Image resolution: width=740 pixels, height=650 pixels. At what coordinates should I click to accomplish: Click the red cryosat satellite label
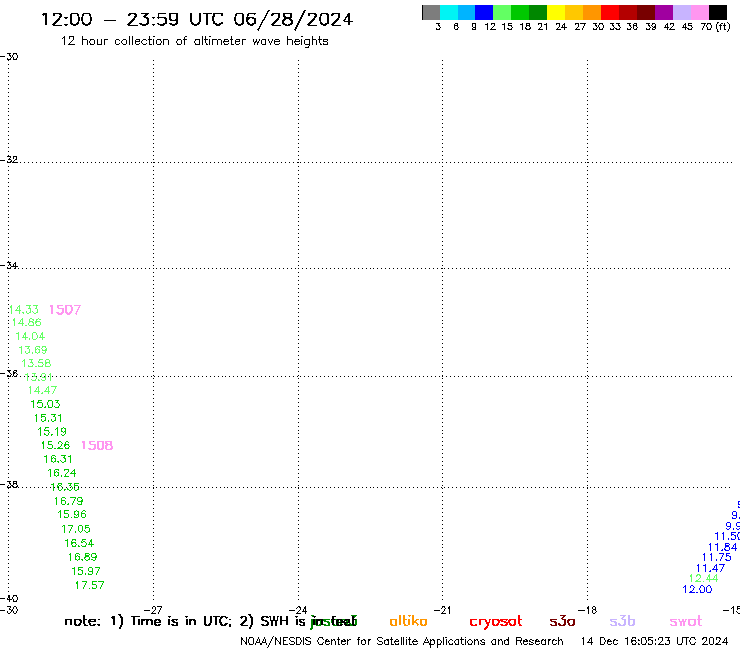point(496,622)
